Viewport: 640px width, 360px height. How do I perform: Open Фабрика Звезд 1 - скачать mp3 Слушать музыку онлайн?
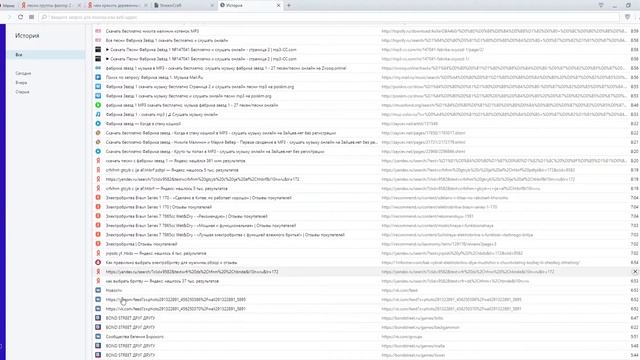point(162,114)
